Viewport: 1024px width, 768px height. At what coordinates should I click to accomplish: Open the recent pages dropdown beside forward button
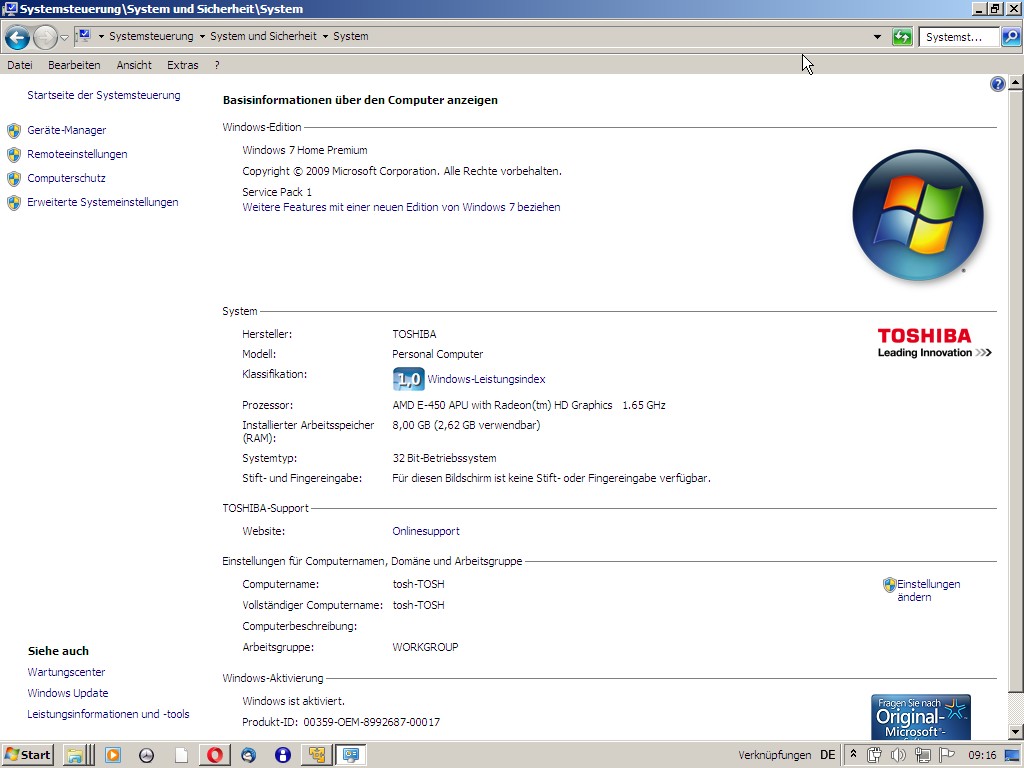tap(65, 38)
